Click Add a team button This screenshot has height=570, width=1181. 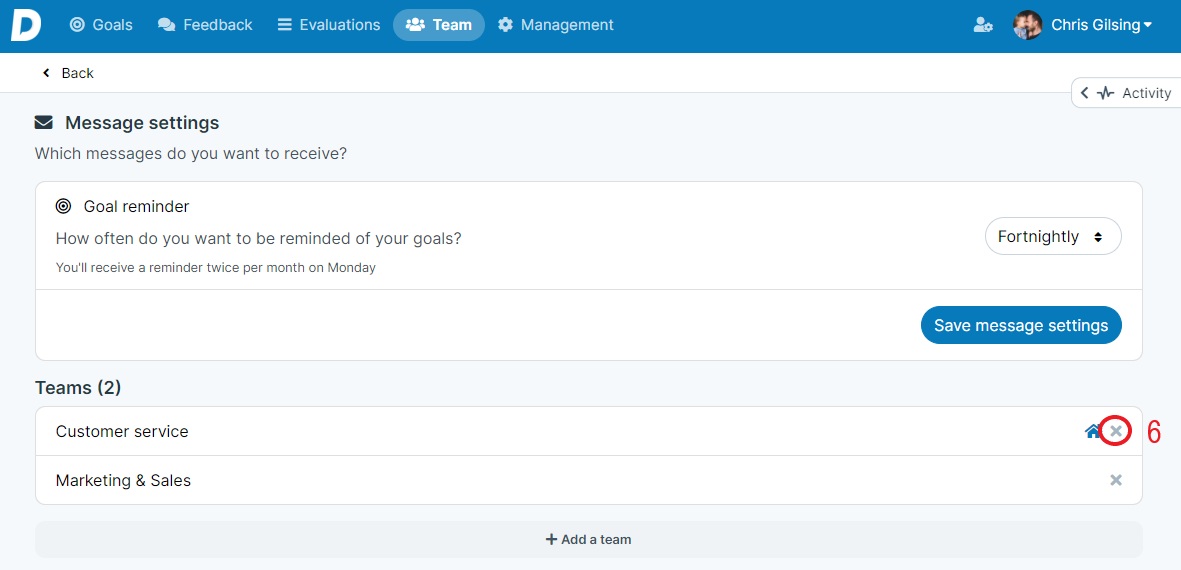[588, 539]
